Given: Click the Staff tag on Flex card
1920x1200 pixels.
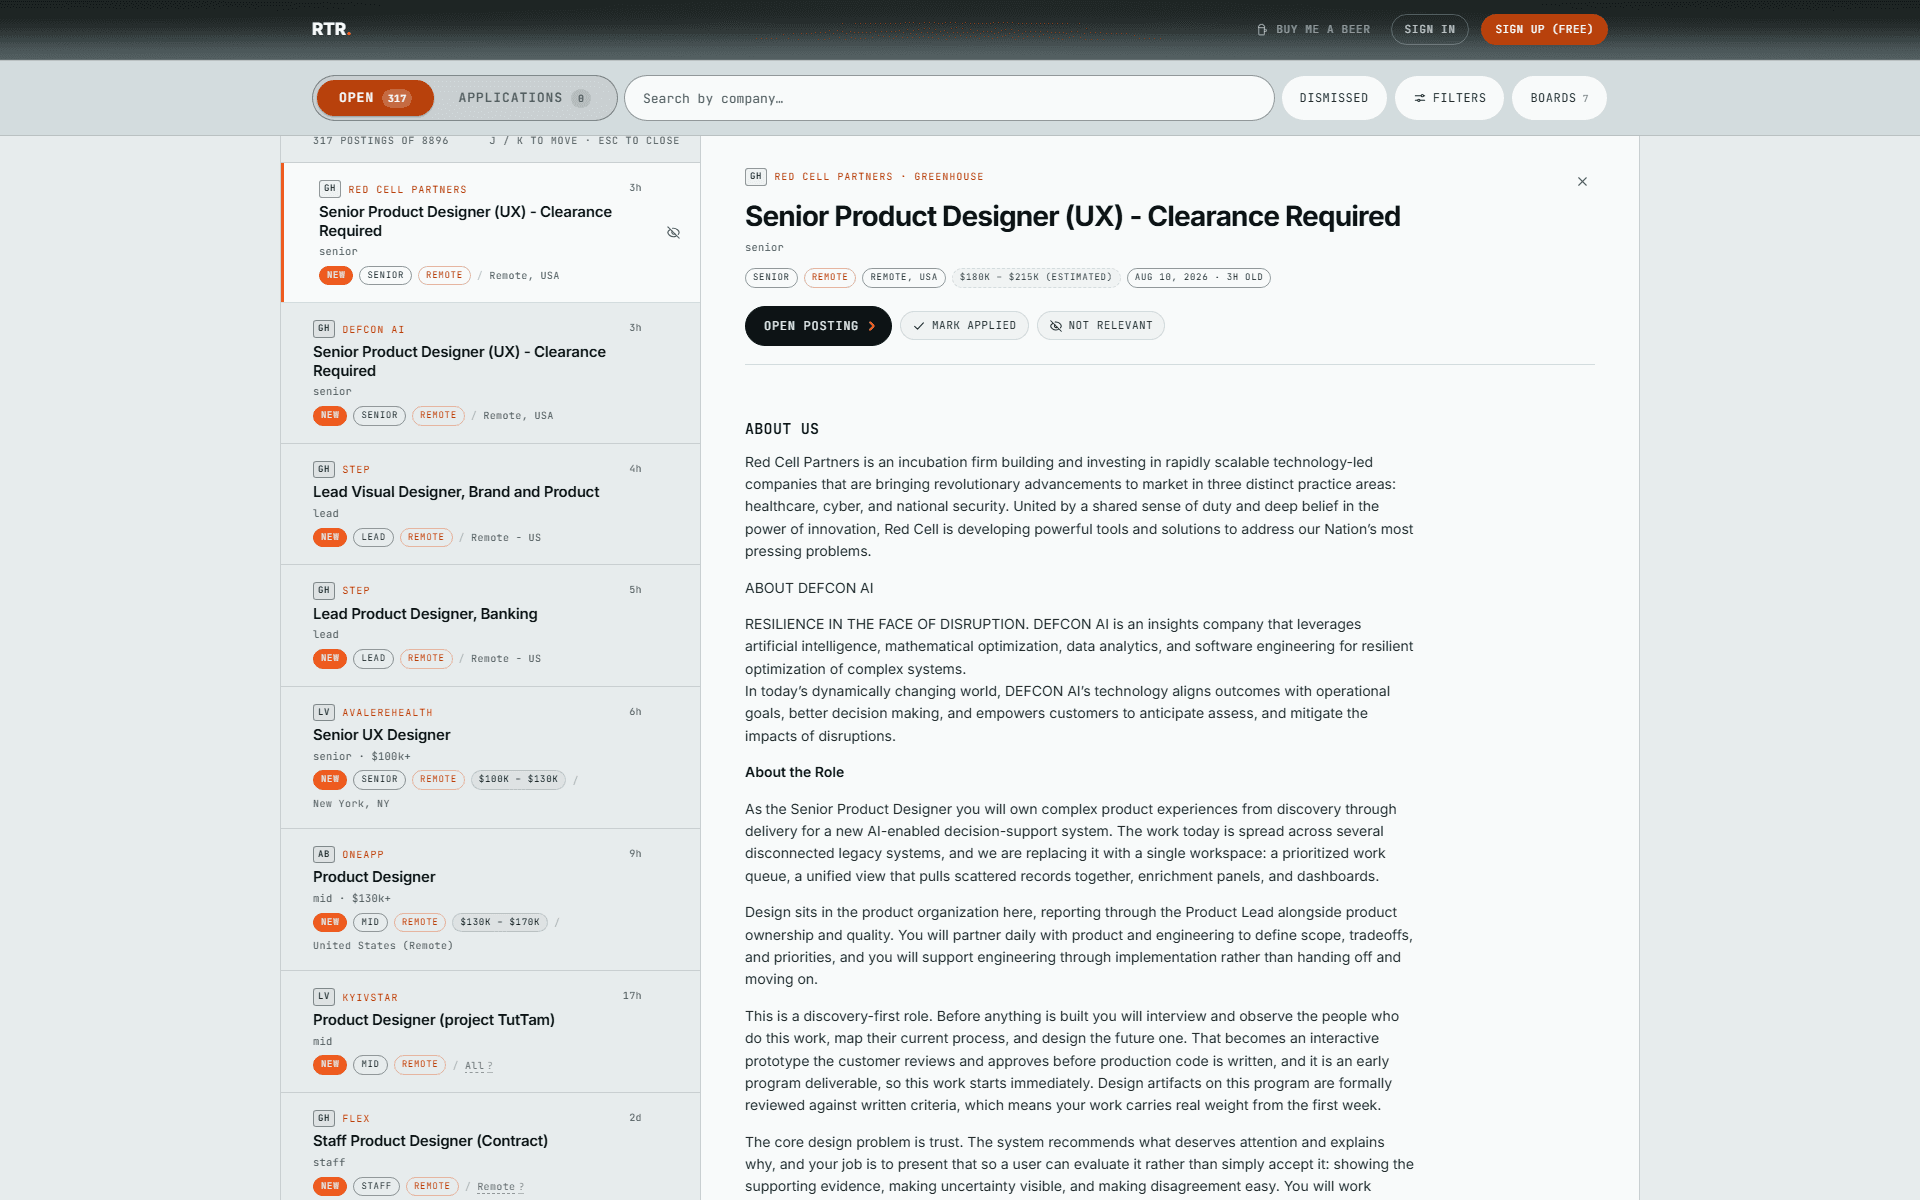Looking at the screenshot, I should [x=376, y=1186].
